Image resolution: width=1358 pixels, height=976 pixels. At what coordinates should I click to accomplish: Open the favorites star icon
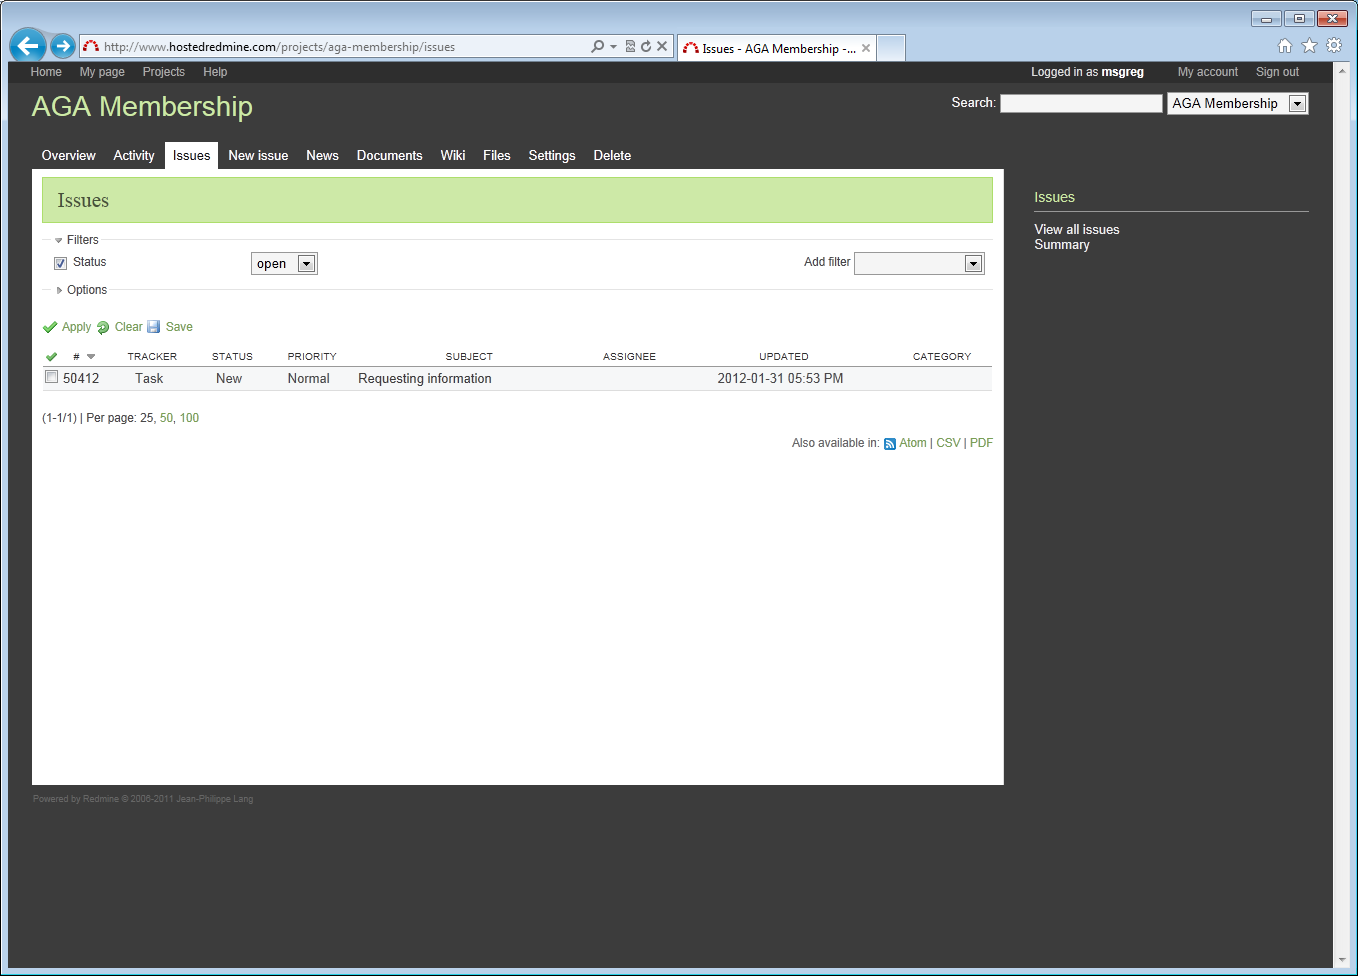coord(1309,46)
